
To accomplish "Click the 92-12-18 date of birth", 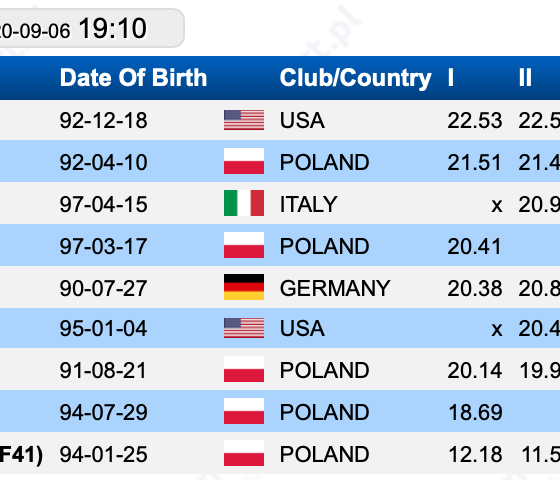I will [x=104, y=120].
